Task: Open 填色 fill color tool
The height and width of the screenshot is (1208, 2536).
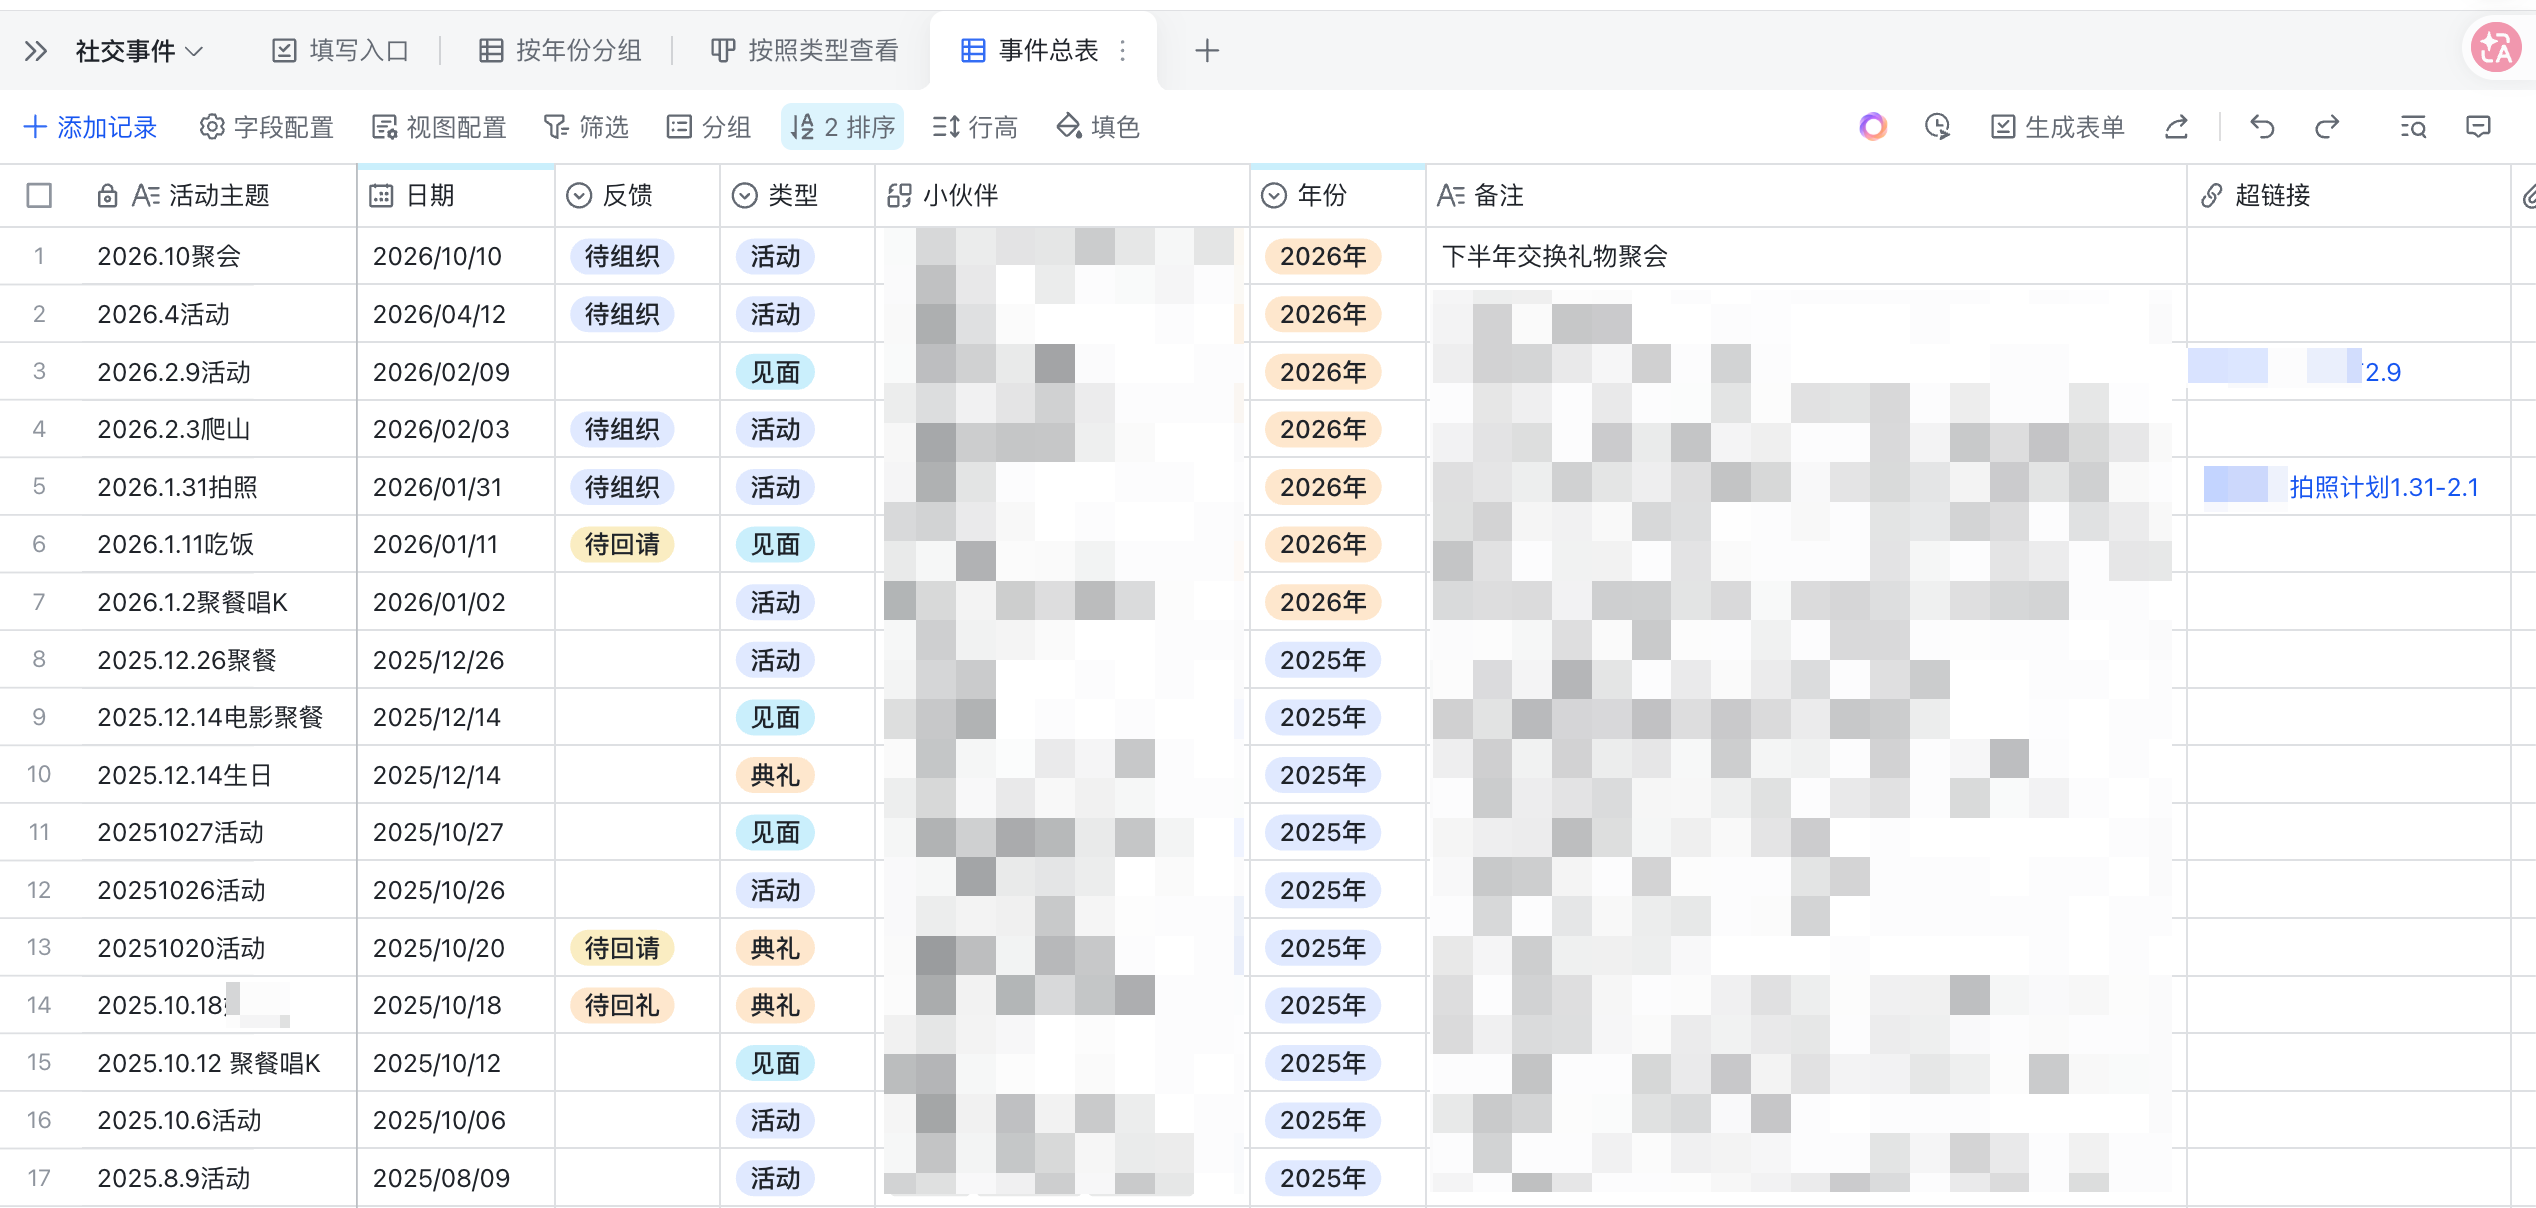Action: pyautogui.click(x=1098, y=127)
